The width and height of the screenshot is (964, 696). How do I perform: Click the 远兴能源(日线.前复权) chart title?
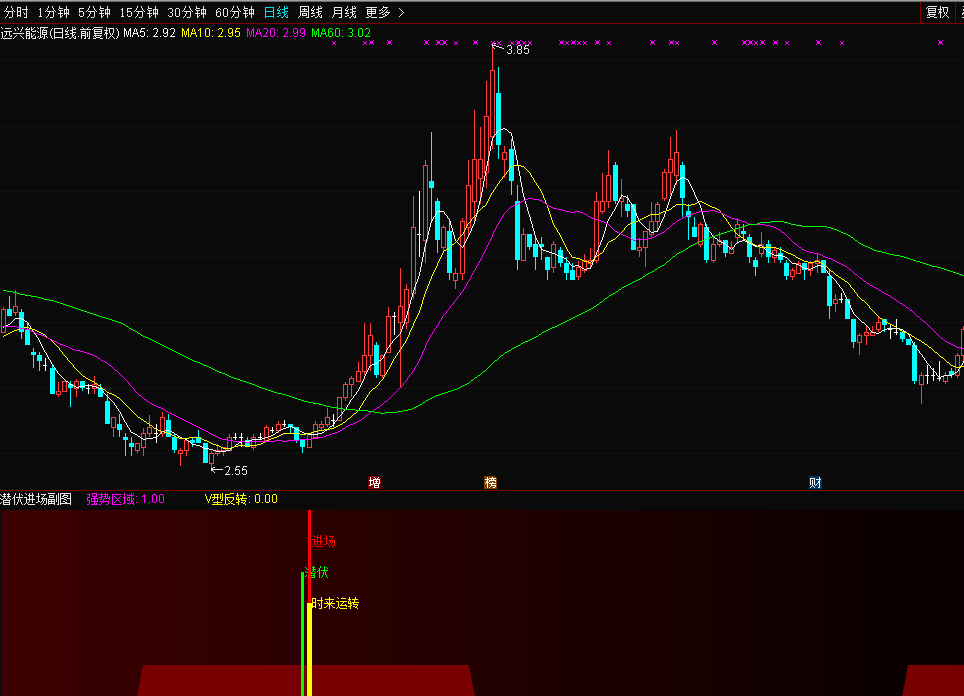tap(60, 33)
